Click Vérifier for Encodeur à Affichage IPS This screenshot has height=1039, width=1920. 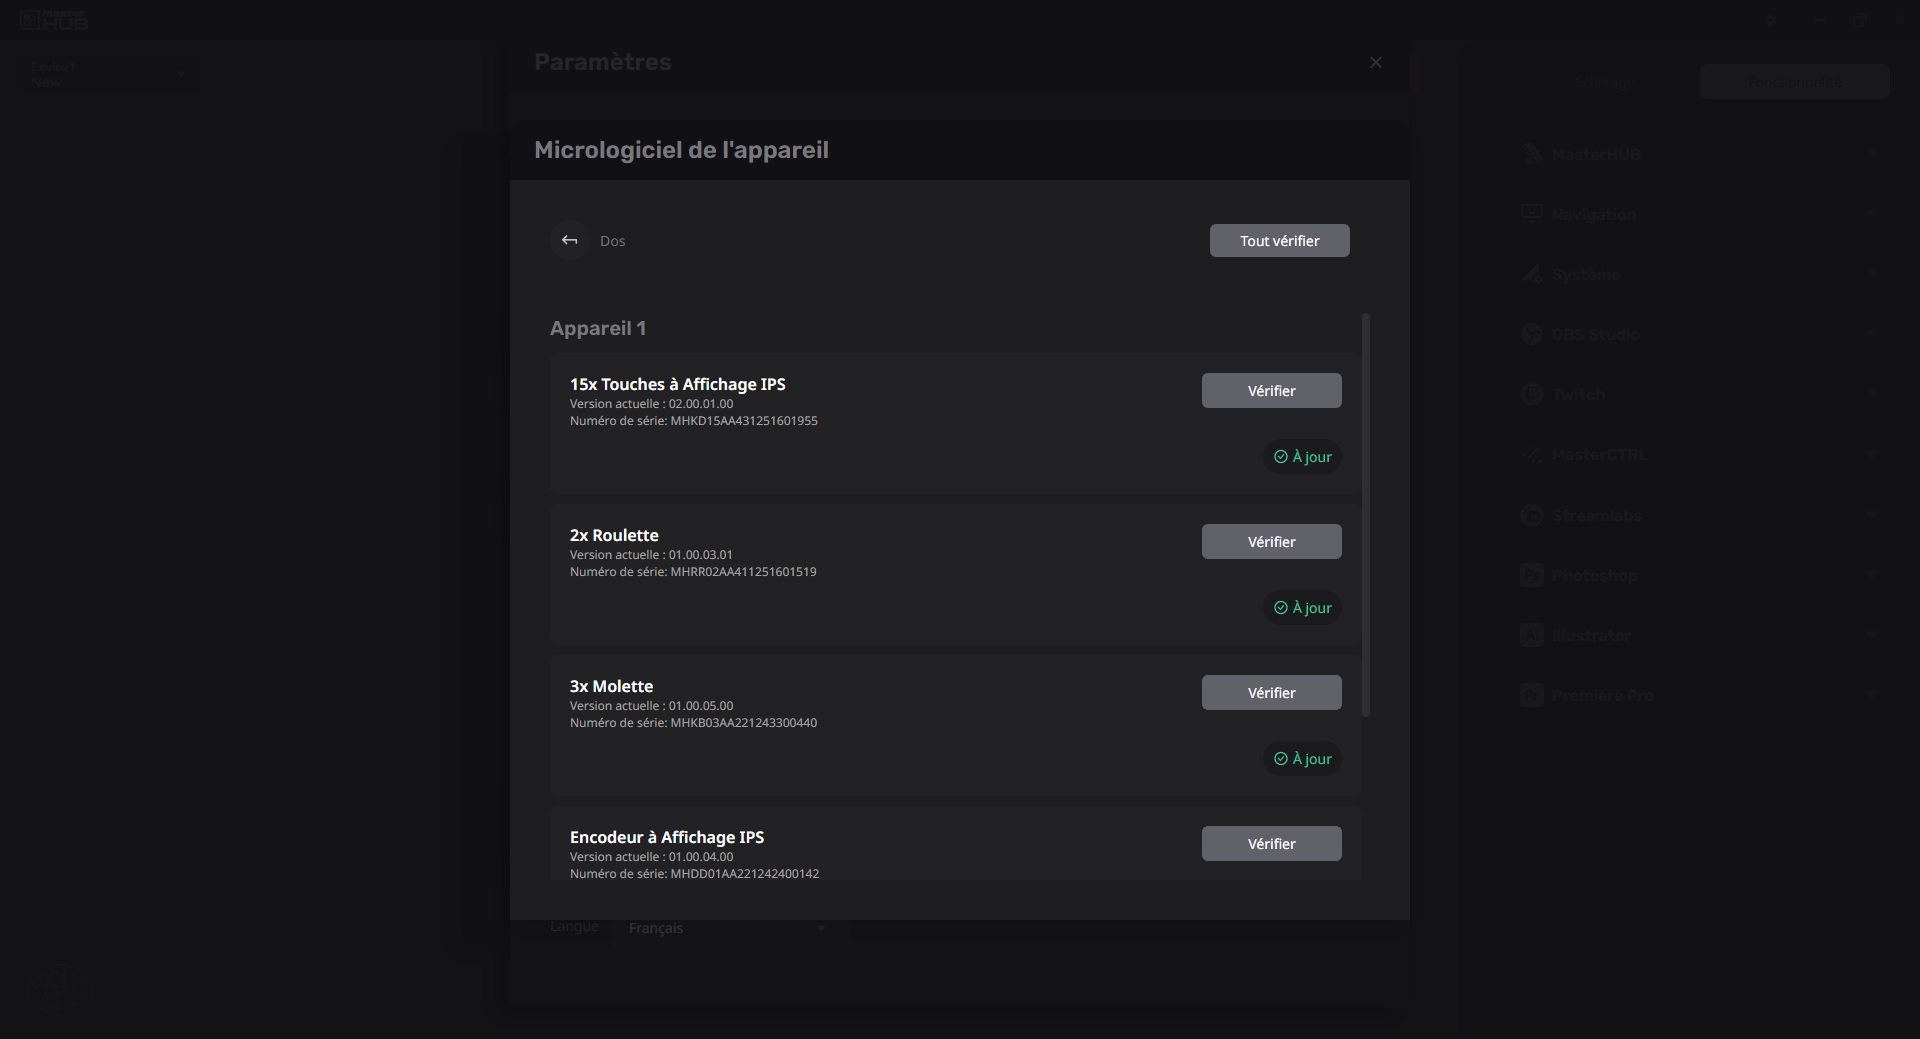coord(1271,844)
